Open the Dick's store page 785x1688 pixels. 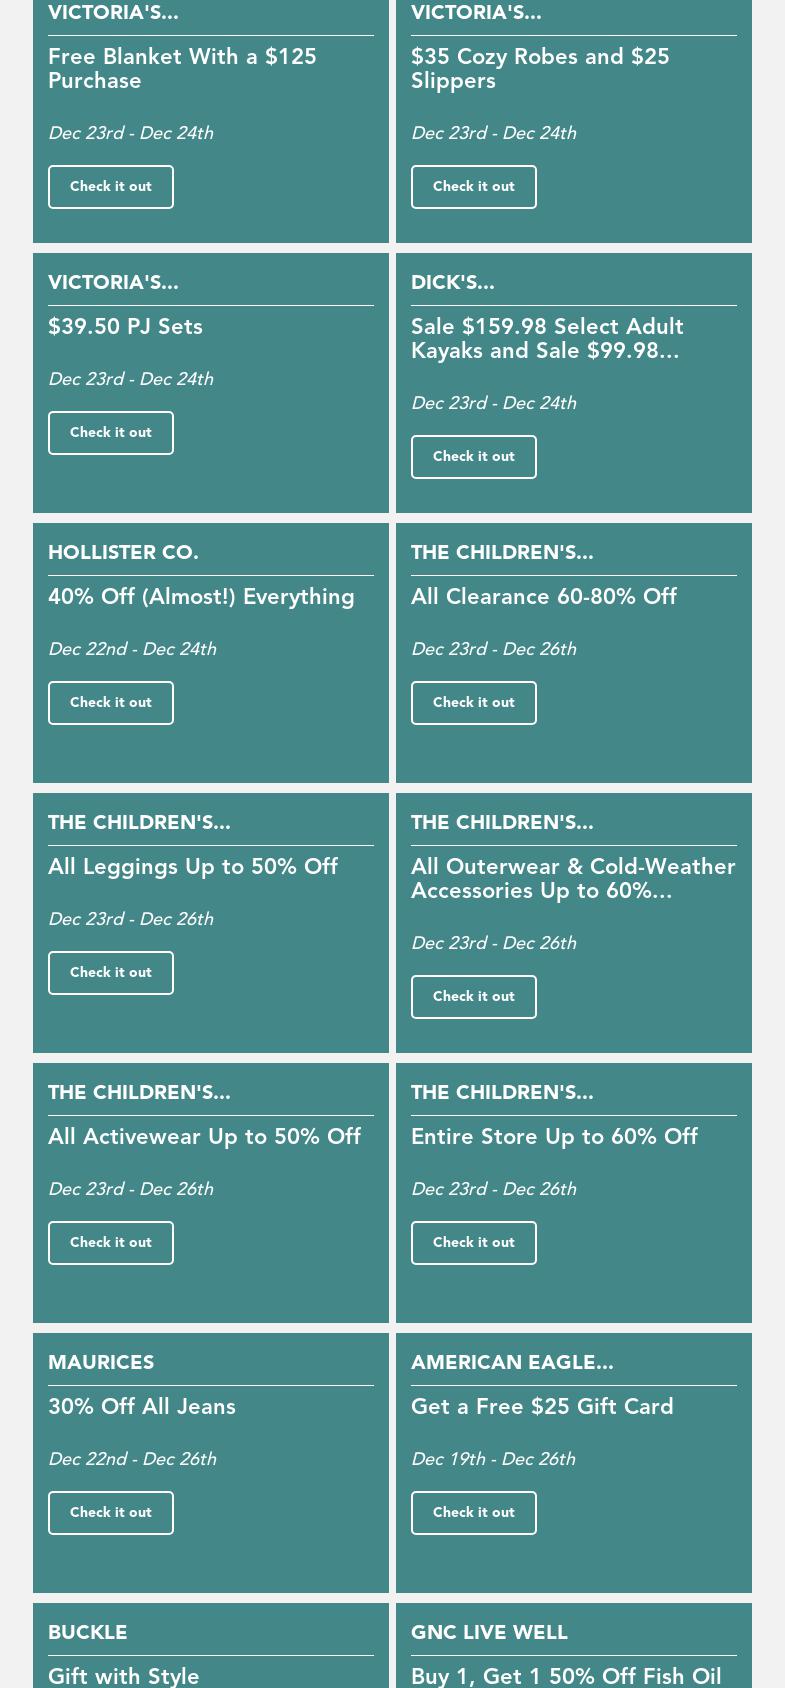pyautogui.click(x=452, y=283)
